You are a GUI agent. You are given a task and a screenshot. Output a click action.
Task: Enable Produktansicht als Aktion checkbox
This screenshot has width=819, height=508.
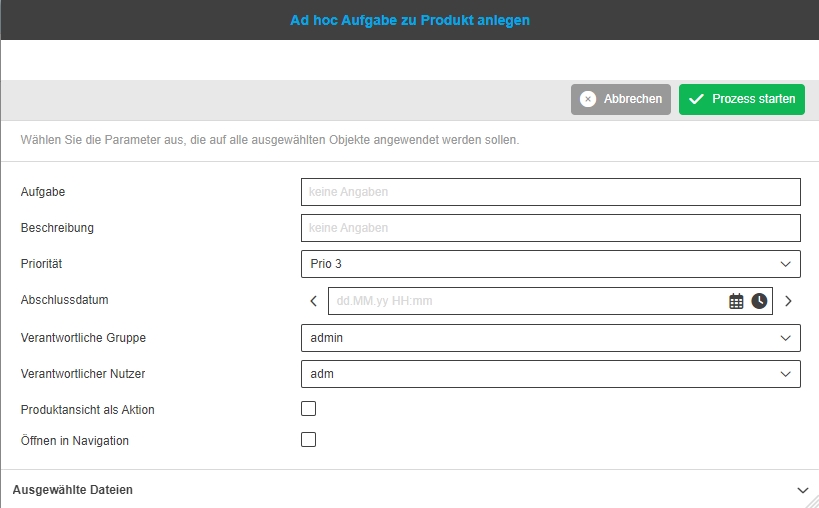tap(309, 409)
